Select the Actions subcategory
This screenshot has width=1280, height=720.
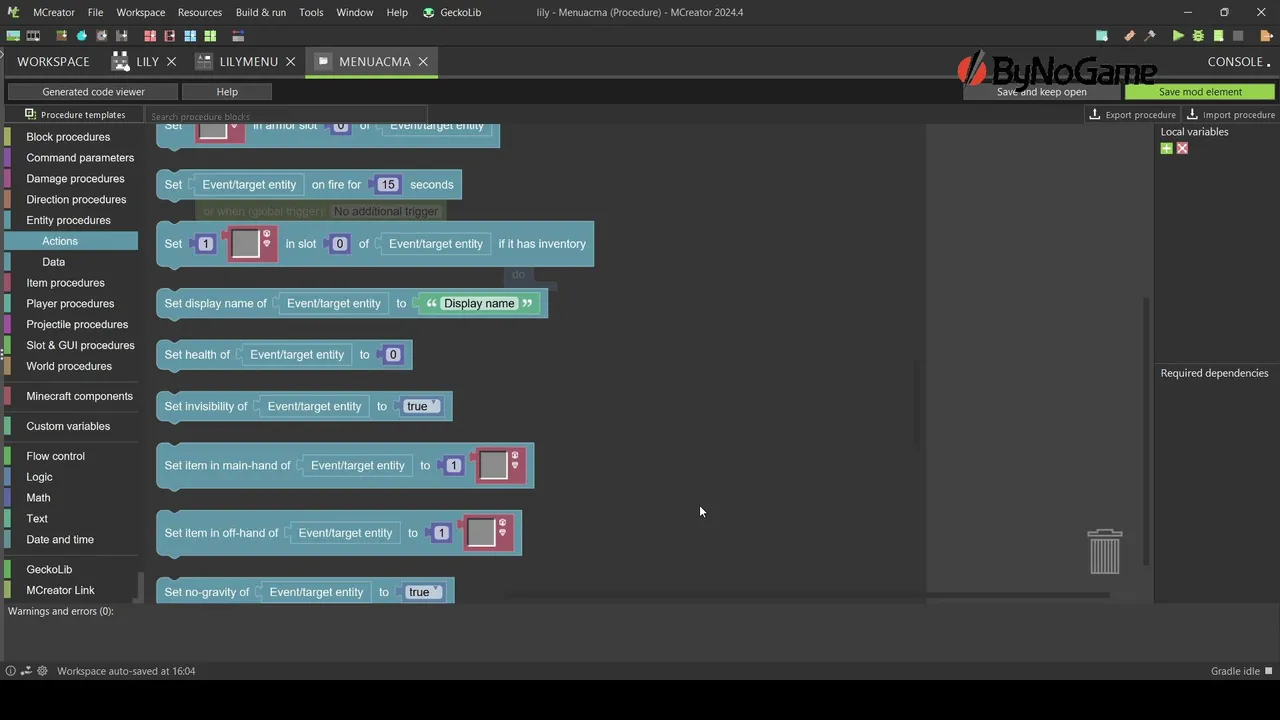[60, 241]
